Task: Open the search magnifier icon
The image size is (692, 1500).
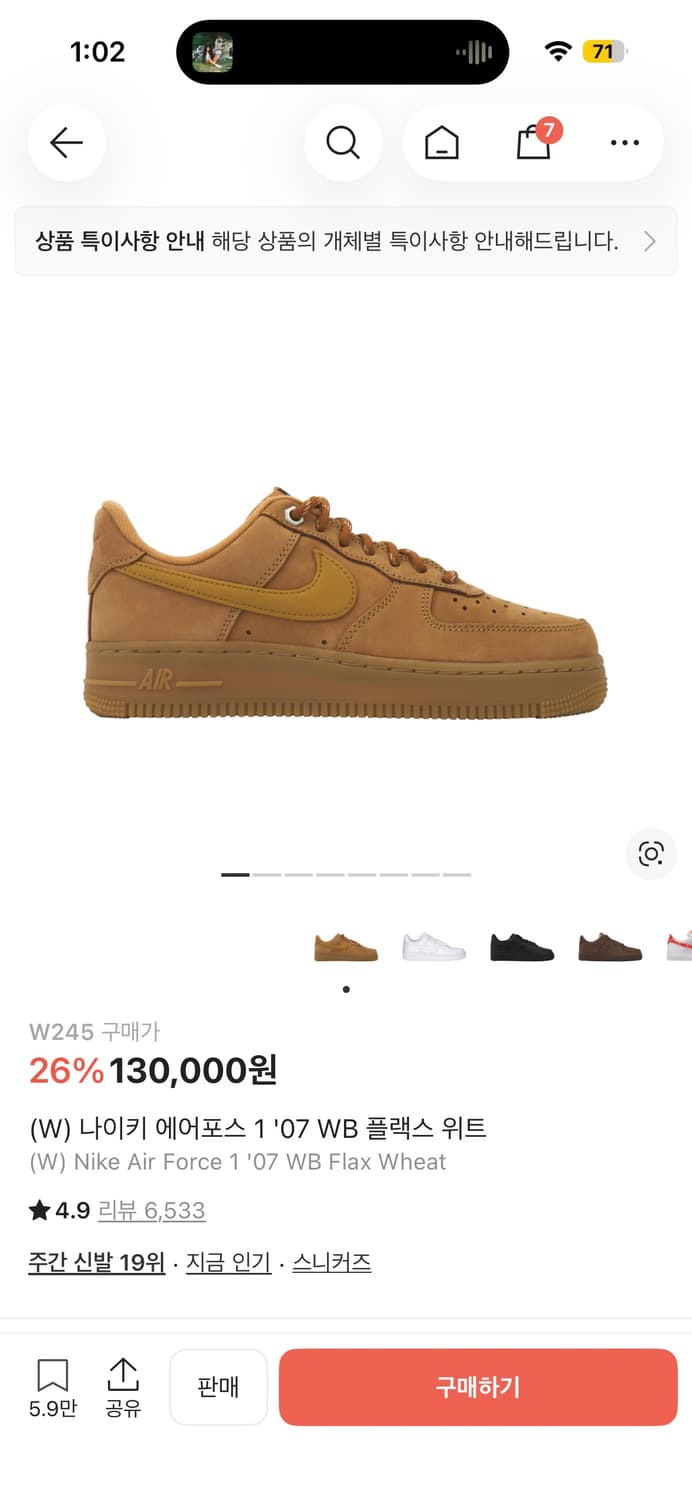Action: [x=343, y=143]
